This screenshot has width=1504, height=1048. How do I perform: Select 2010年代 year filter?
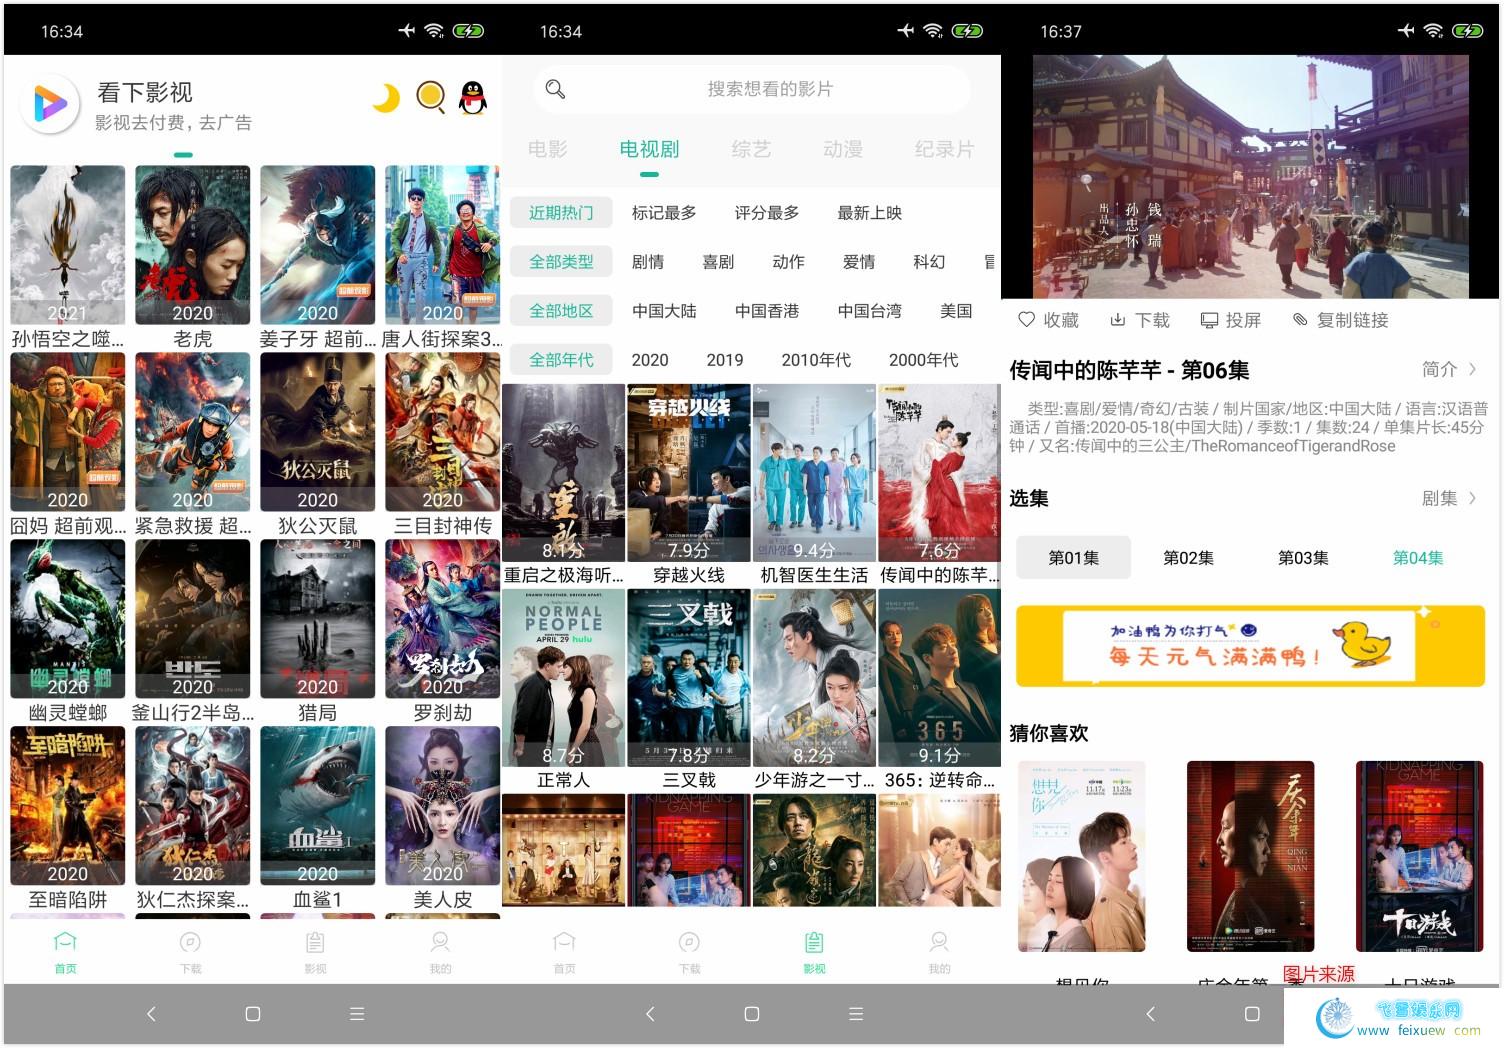pyautogui.click(x=816, y=360)
